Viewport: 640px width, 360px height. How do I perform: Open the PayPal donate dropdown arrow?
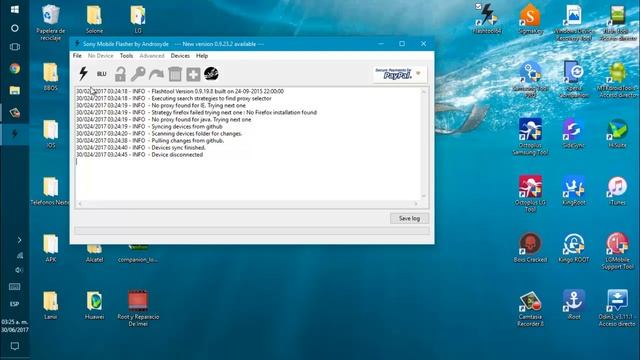click(418, 73)
